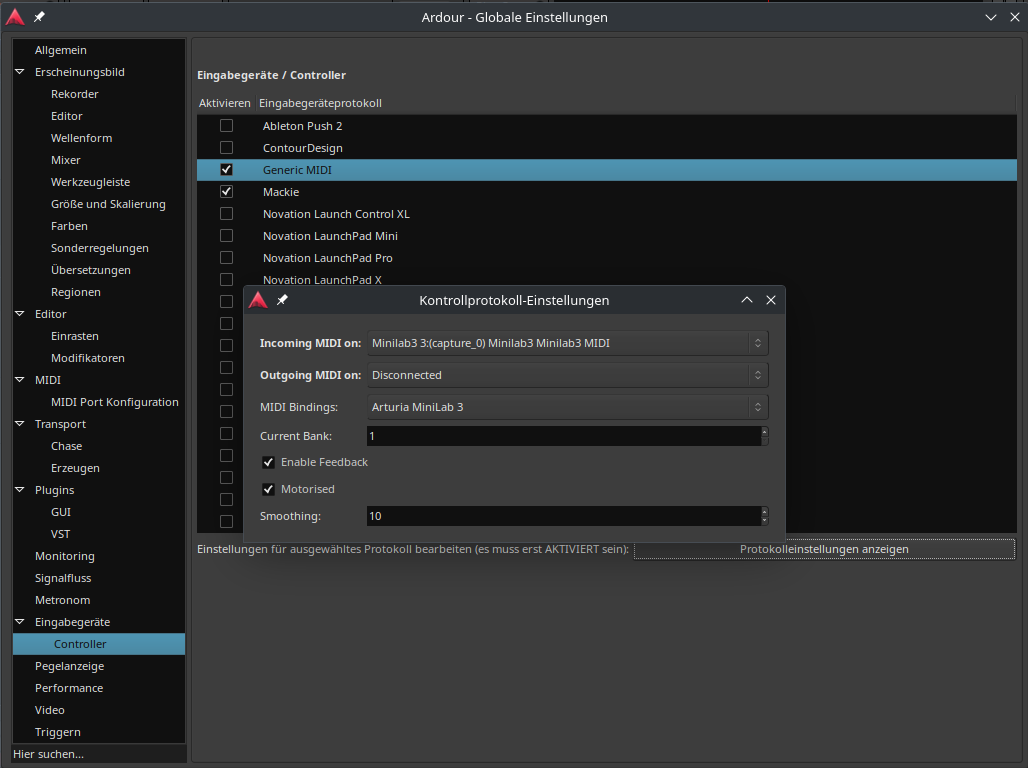Open the Incoming MIDI on dropdown
This screenshot has height=768, width=1028.
(568, 343)
